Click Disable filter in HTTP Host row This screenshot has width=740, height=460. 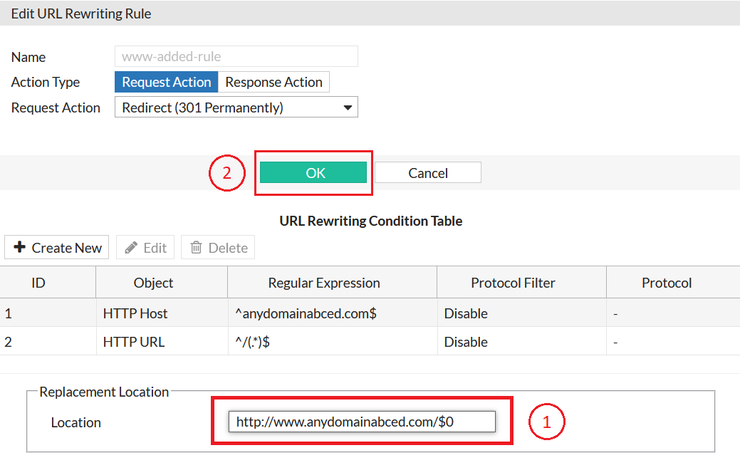(468, 313)
